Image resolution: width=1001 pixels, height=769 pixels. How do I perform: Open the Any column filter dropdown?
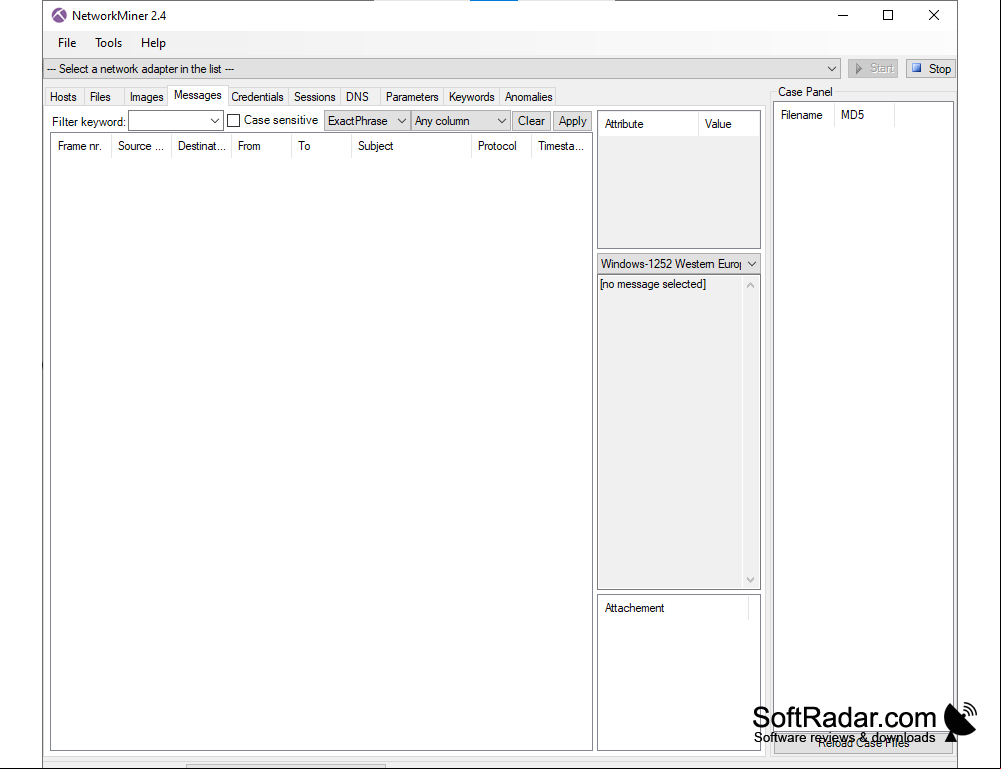click(460, 121)
